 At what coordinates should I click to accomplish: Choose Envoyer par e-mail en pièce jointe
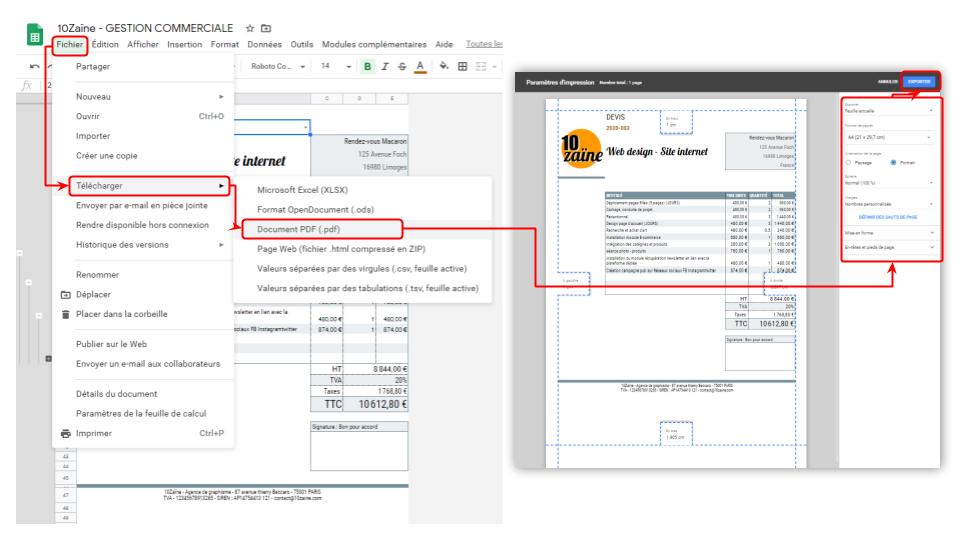tap(143, 206)
